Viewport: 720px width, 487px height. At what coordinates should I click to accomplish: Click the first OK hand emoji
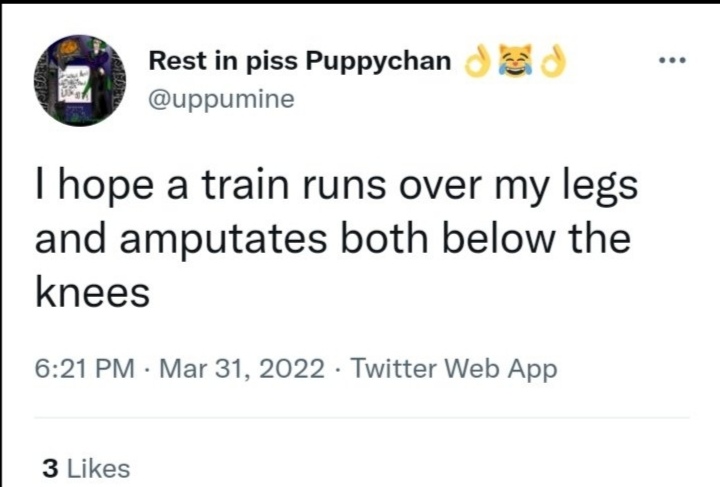(477, 61)
